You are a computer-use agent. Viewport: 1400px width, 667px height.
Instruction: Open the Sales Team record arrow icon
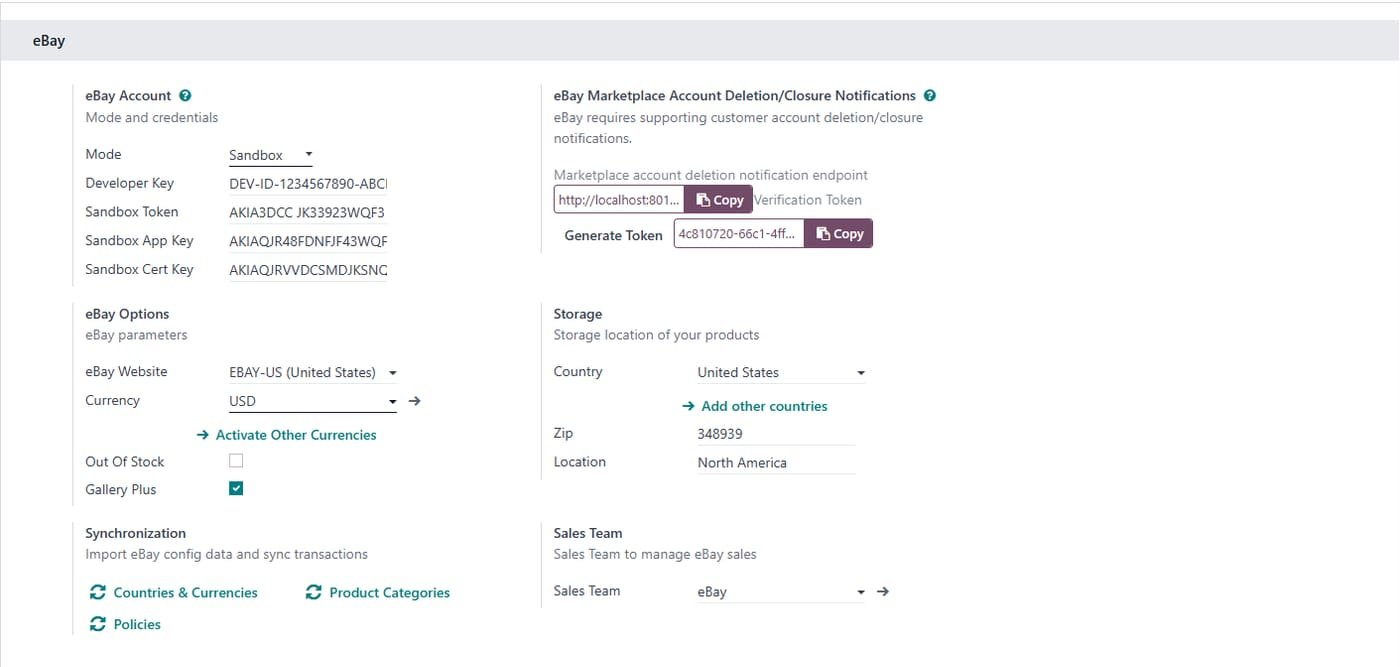click(883, 592)
